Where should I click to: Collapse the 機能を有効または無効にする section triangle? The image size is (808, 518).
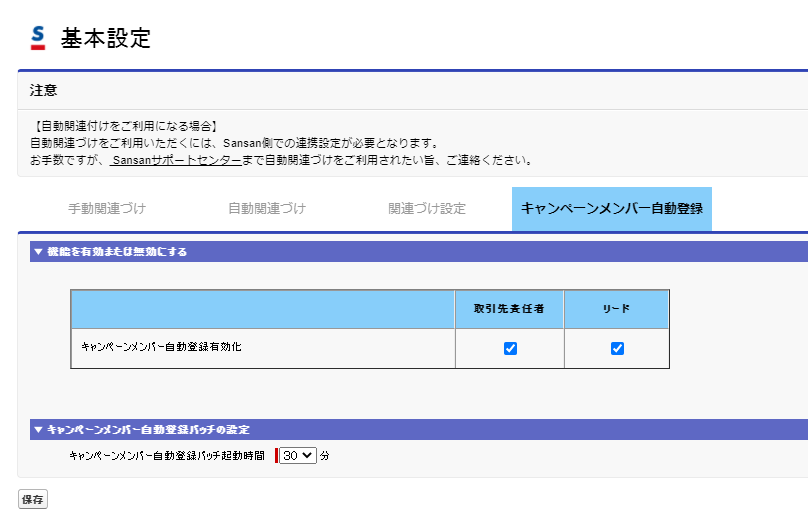(x=38, y=252)
